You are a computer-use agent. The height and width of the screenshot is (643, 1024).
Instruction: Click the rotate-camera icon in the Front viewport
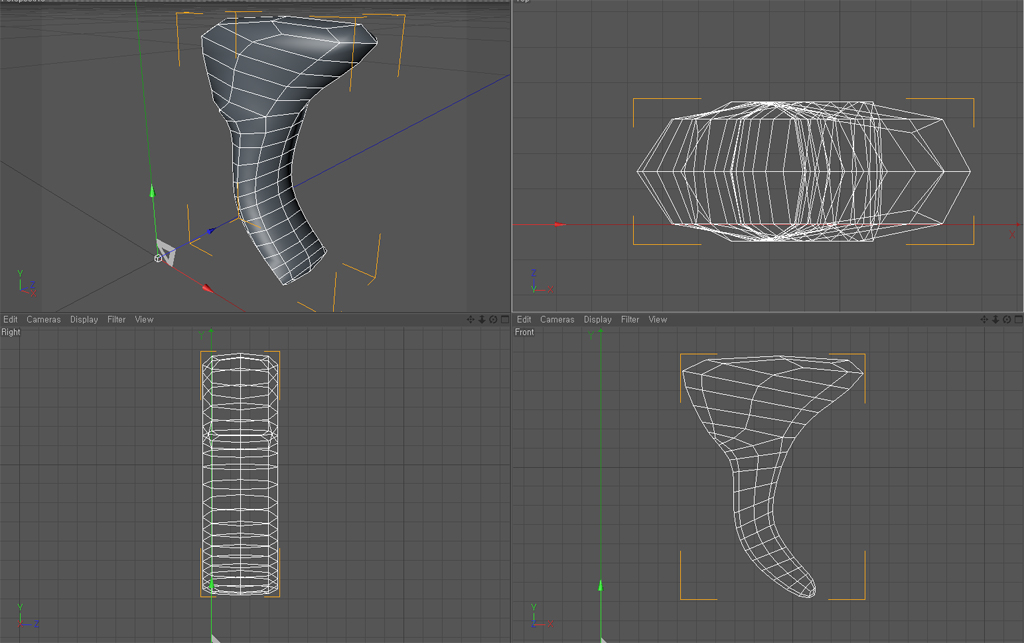coord(1007,319)
